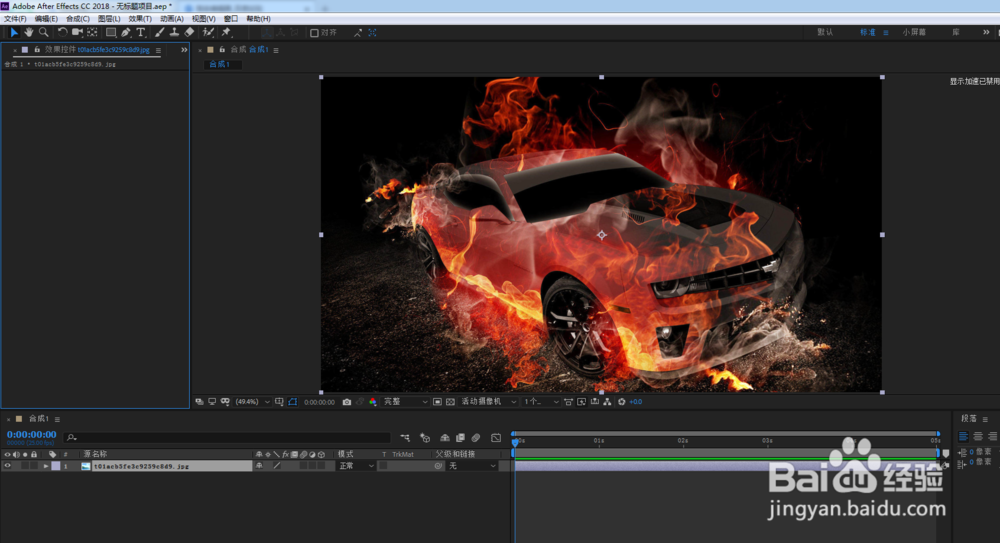
Task: Open the 完整 resolution dropdown
Action: coord(406,402)
